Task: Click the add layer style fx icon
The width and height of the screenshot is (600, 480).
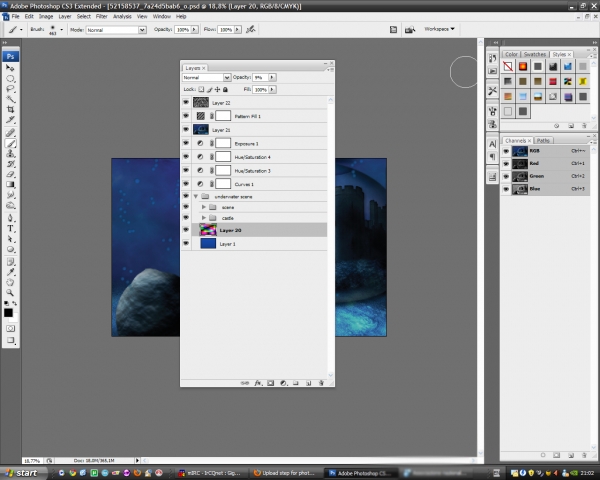Action: click(x=258, y=383)
